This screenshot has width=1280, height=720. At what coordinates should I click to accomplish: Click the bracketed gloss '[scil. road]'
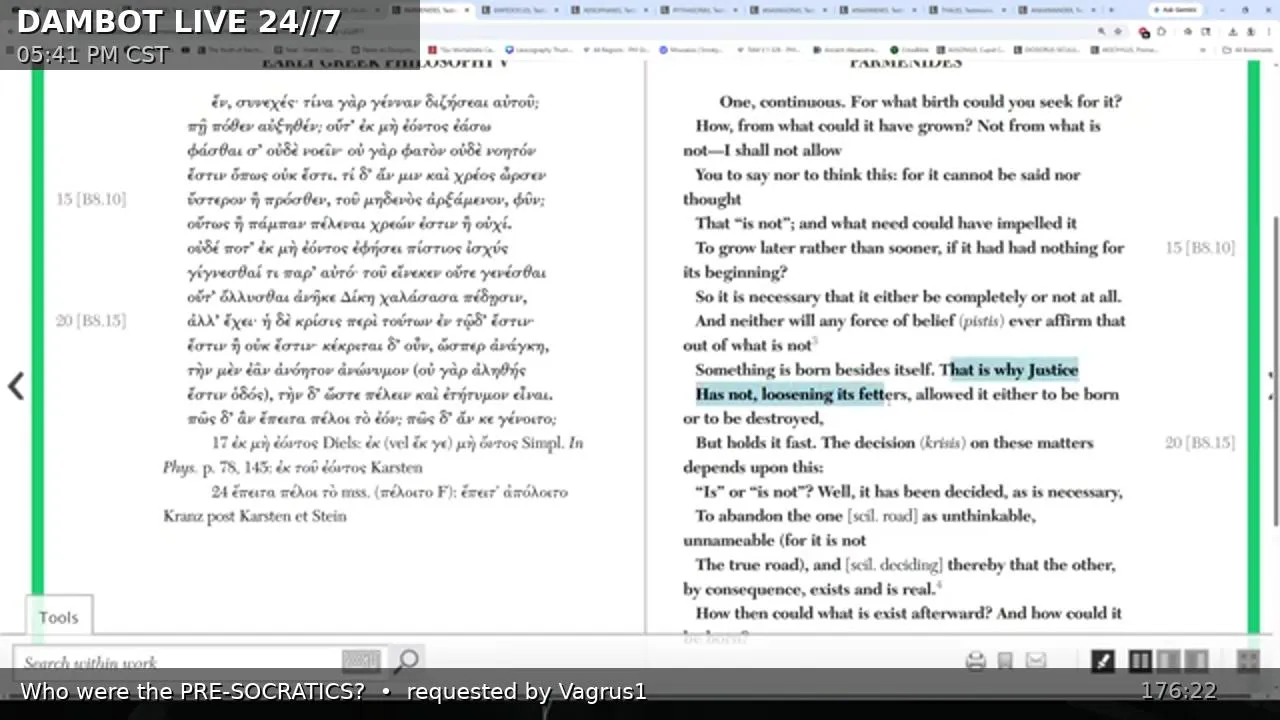tap(882, 516)
